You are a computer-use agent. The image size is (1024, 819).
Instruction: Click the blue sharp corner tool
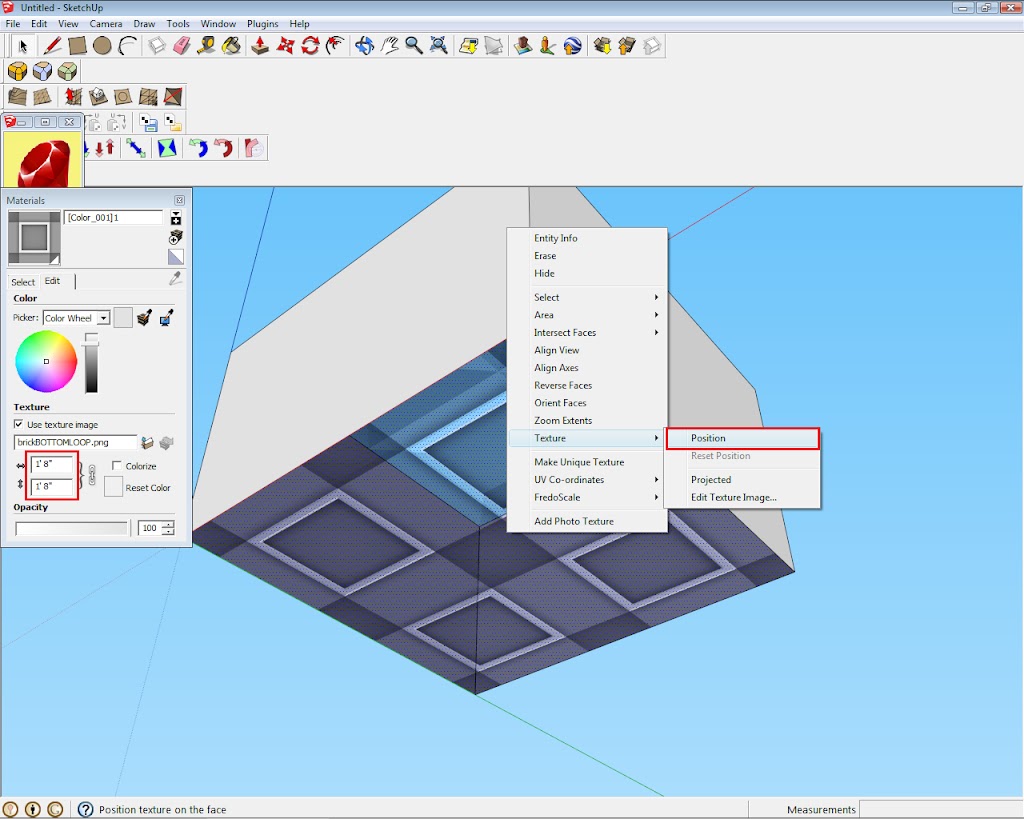click(x=42, y=71)
